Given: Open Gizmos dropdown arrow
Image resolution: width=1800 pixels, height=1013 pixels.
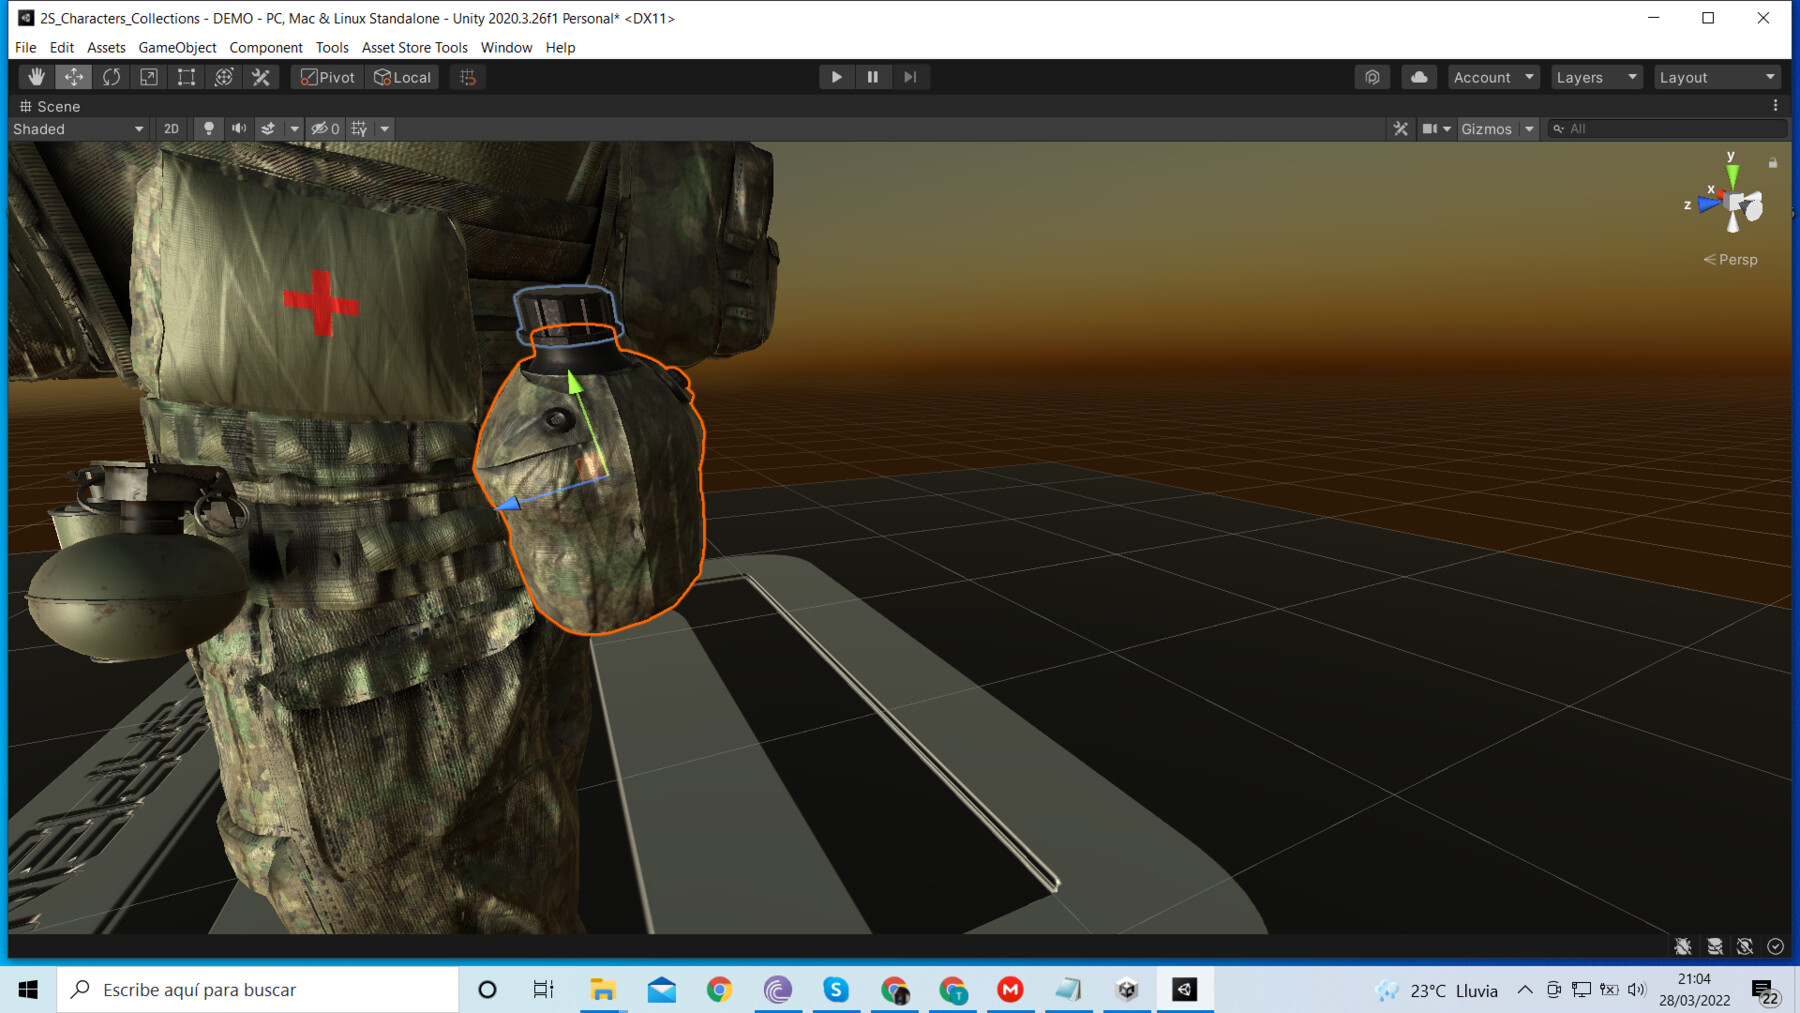Looking at the screenshot, I should pos(1529,129).
